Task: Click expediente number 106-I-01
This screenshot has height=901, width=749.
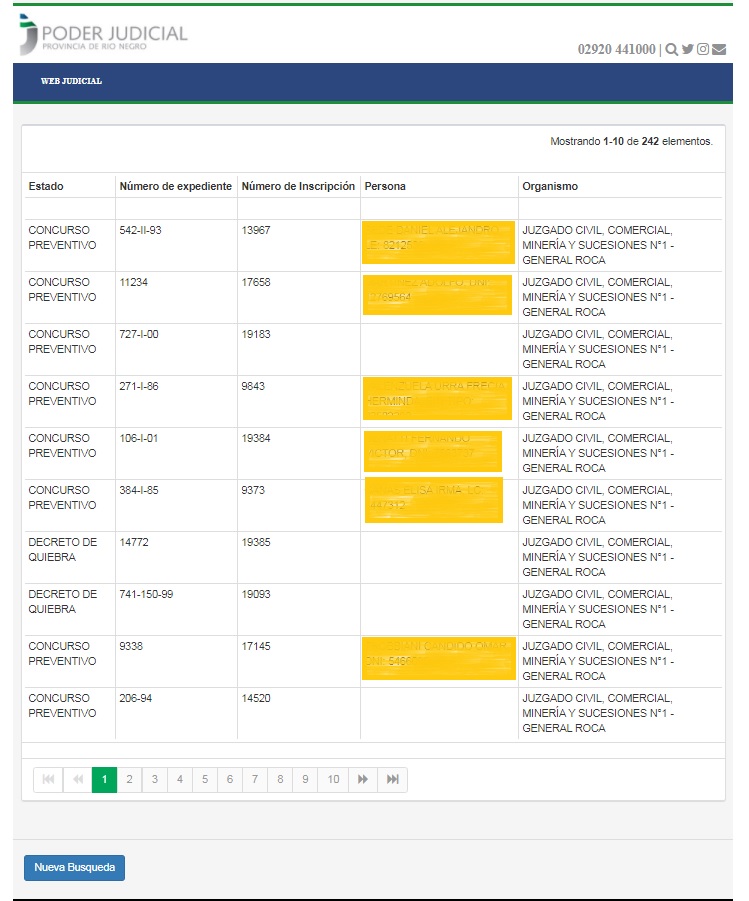Action: click(139, 438)
